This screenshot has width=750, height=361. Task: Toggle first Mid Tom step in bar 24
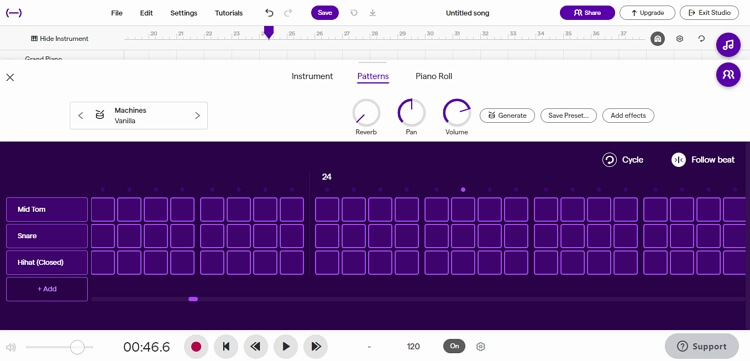pyautogui.click(x=327, y=209)
